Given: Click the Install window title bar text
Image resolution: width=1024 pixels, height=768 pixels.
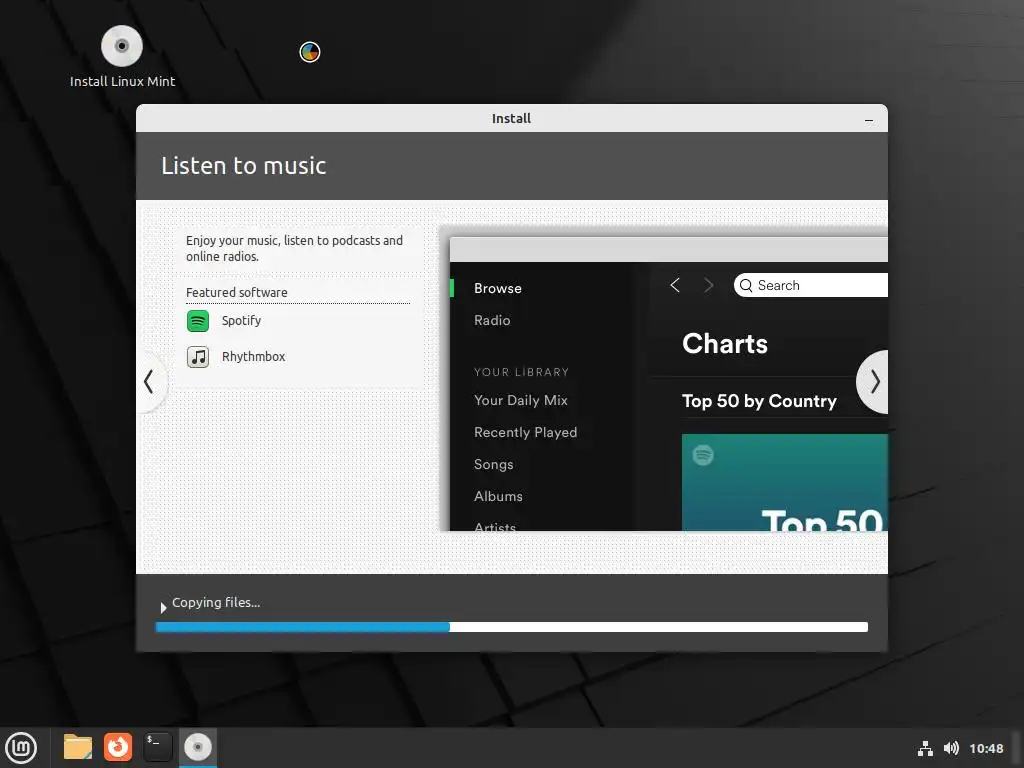Looking at the screenshot, I should pos(511,119).
